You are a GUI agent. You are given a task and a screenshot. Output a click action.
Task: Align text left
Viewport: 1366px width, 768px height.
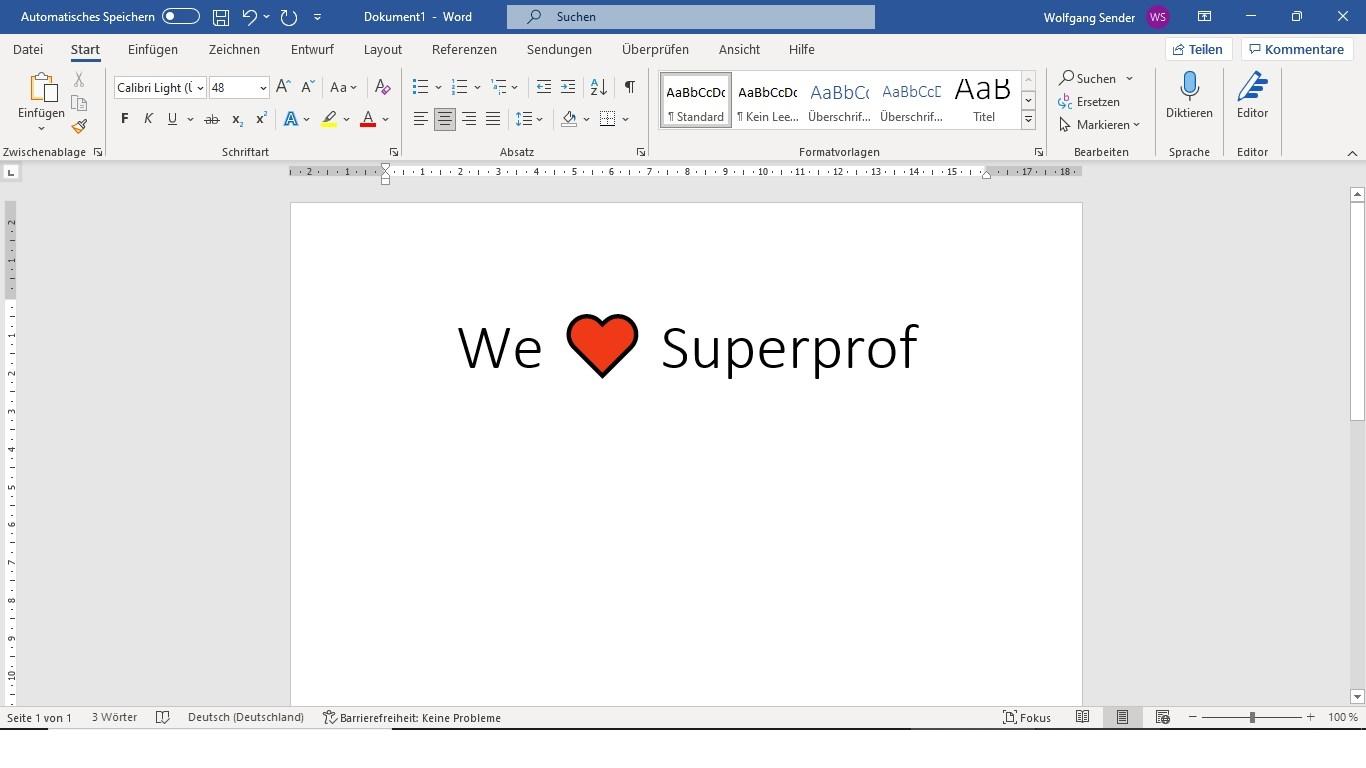(x=421, y=119)
